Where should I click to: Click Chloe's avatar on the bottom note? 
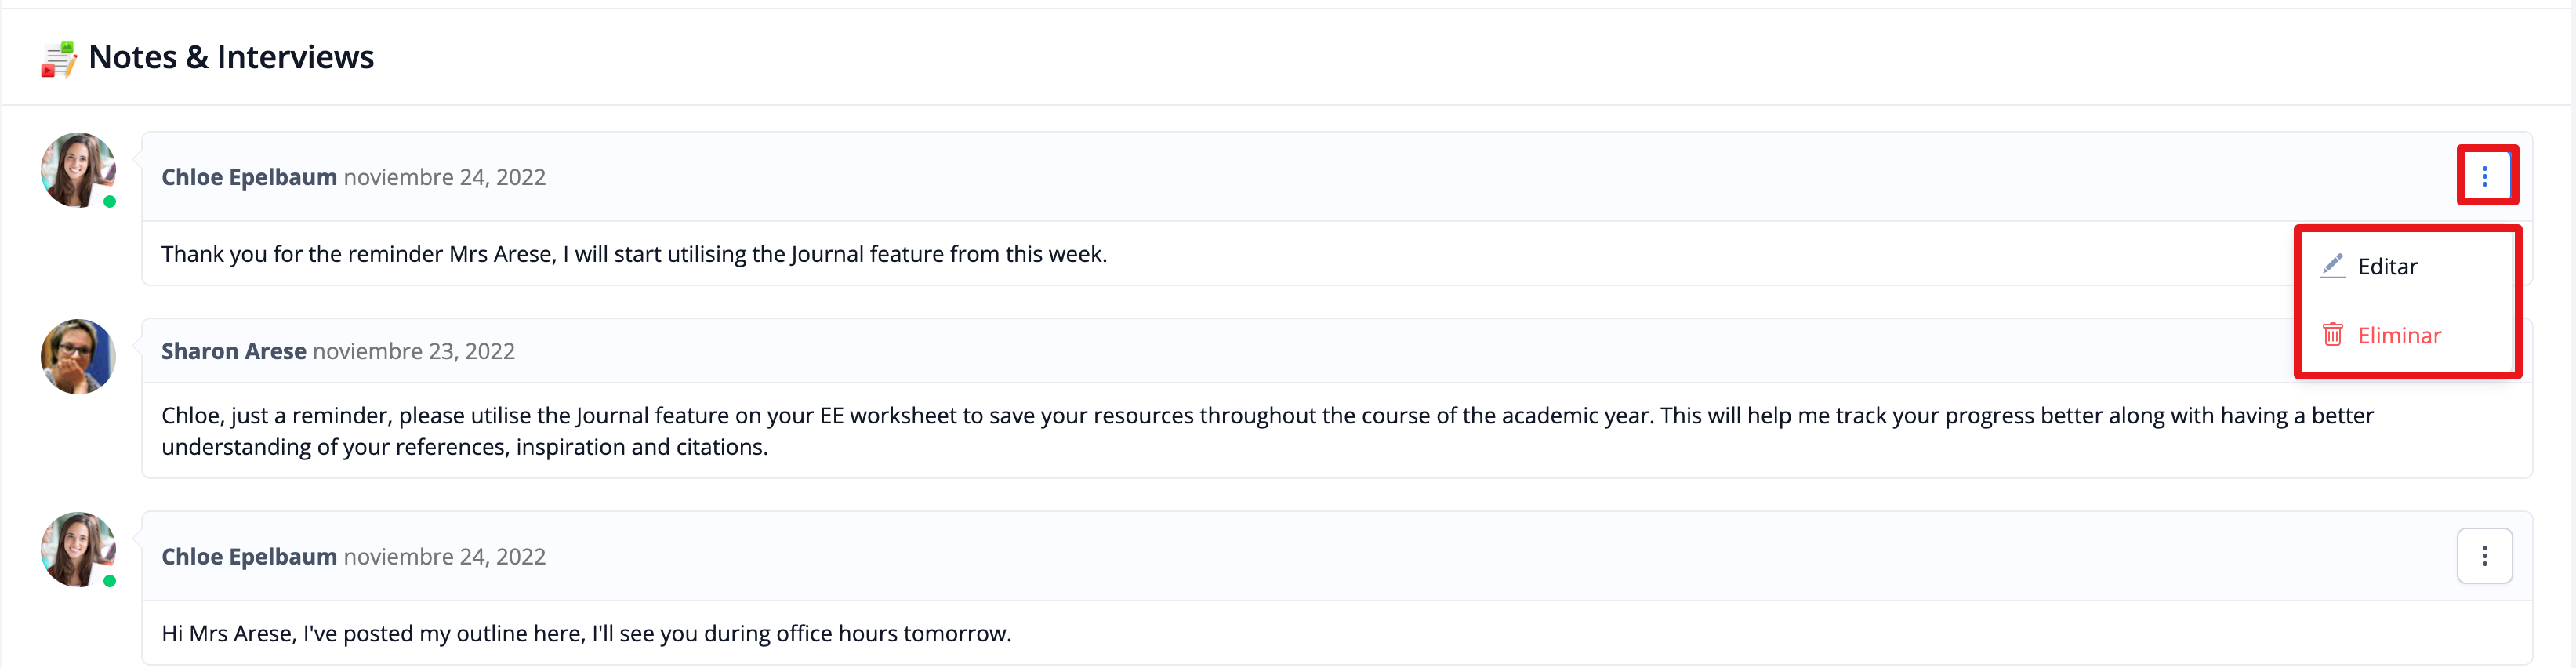78,550
